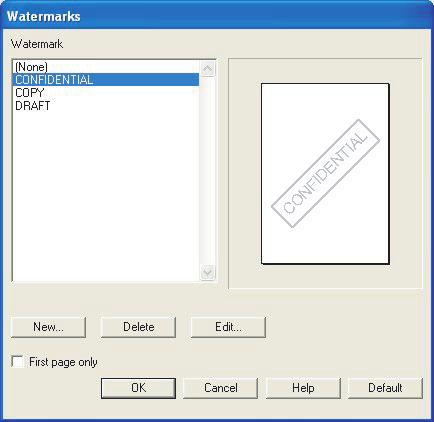
Task: Click empty space inside the watermark list
Action: 106,197
